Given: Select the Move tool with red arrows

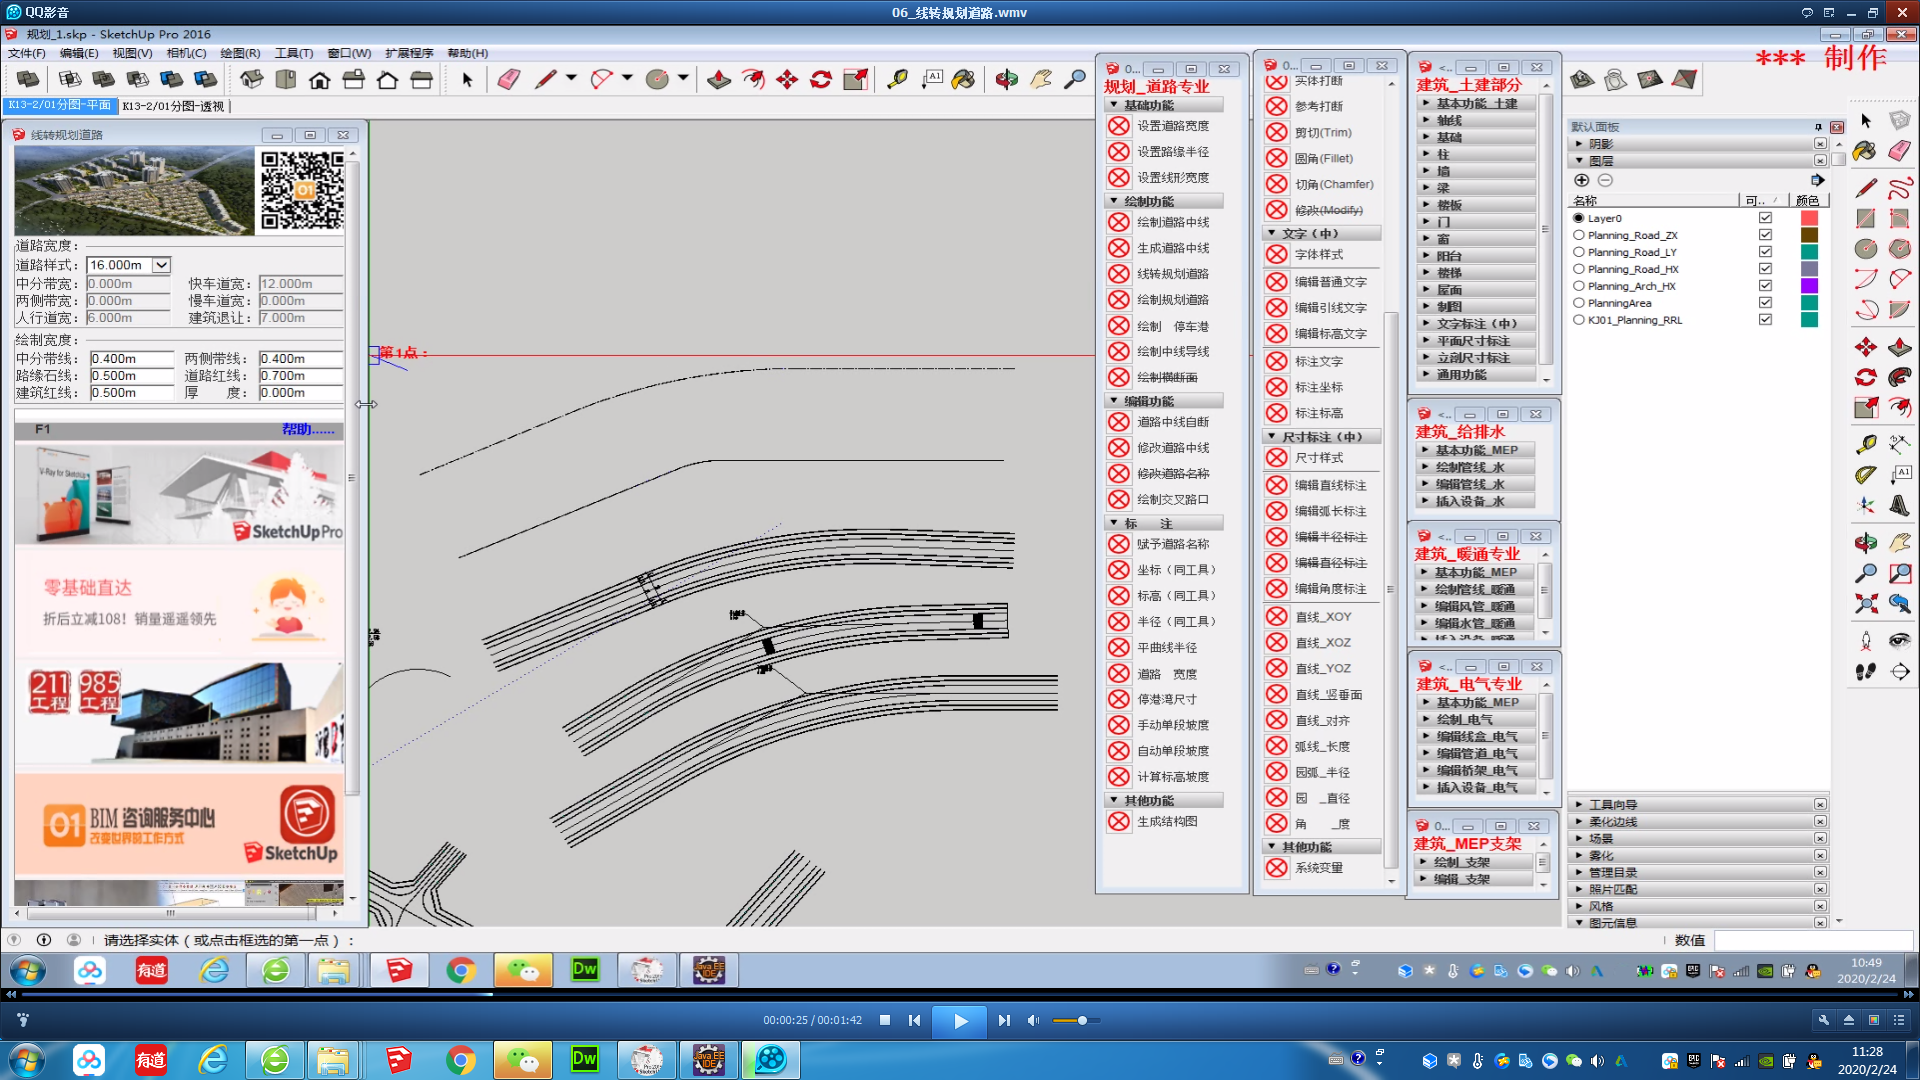Looking at the screenshot, I should (x=787, y=80).
